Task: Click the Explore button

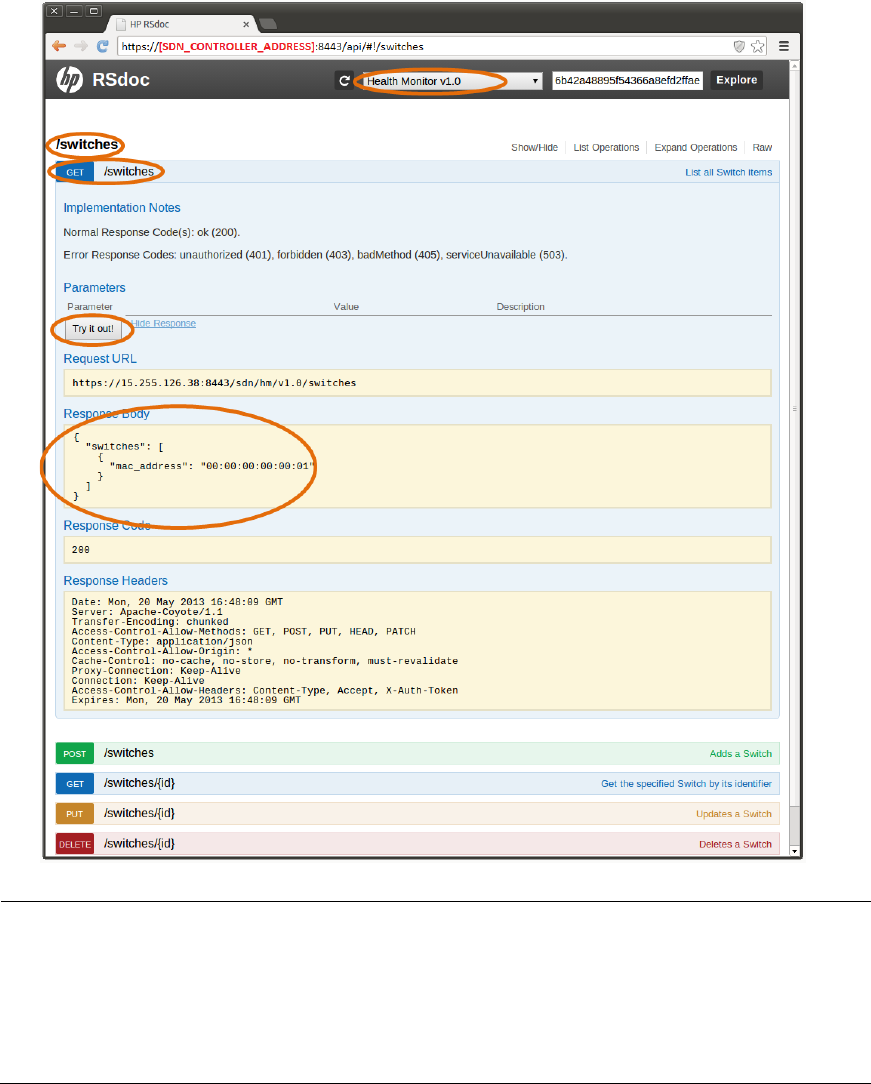Action: (x=737, y=80)
